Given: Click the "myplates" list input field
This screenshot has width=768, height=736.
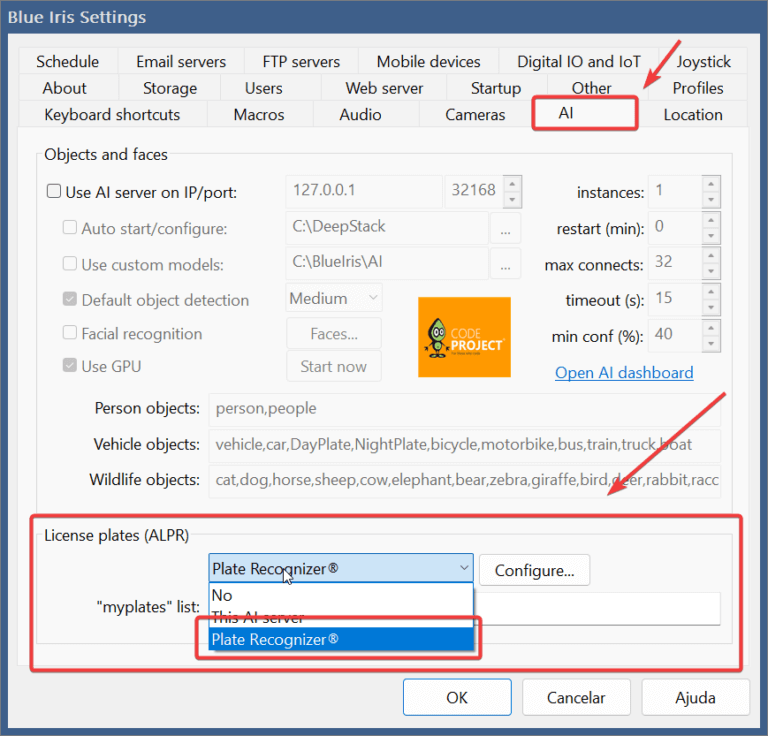Looking at the screenshot, I should [x=597, y=608].
